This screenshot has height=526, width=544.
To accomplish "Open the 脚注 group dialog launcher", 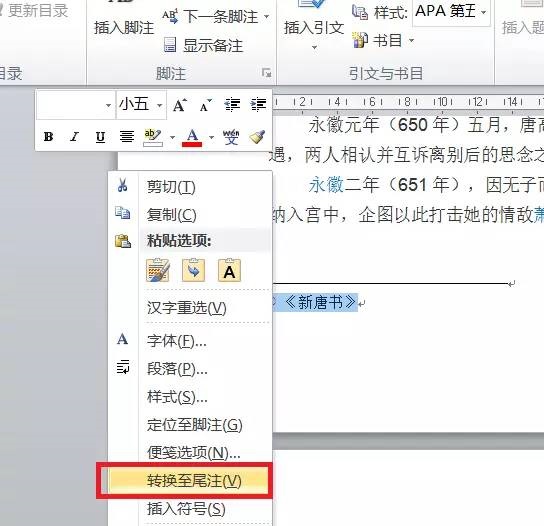I will 266,73.
